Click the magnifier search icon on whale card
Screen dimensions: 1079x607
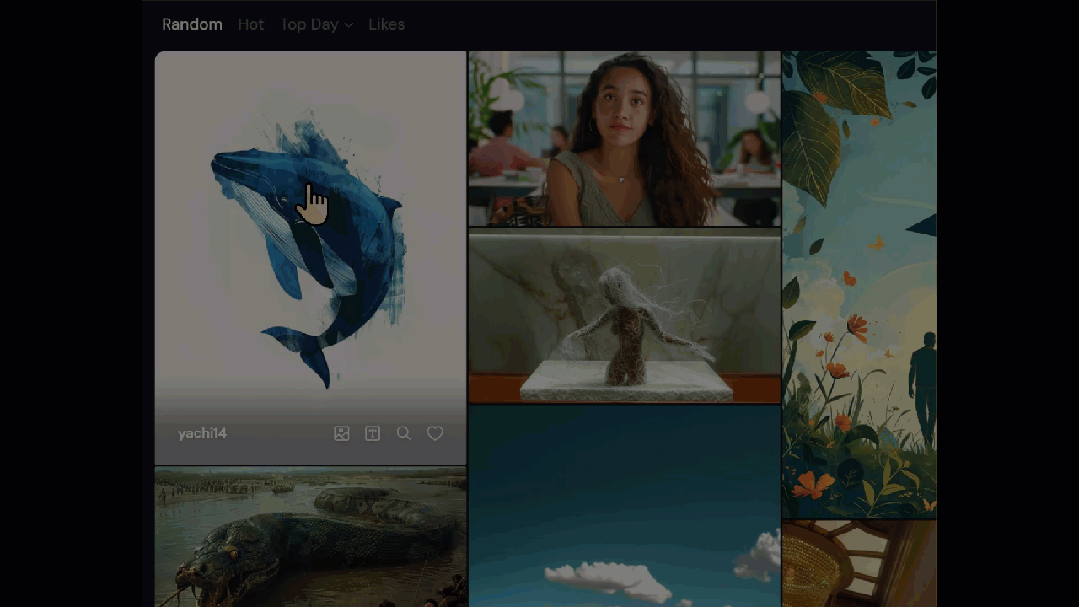click(x=404, y=434)
